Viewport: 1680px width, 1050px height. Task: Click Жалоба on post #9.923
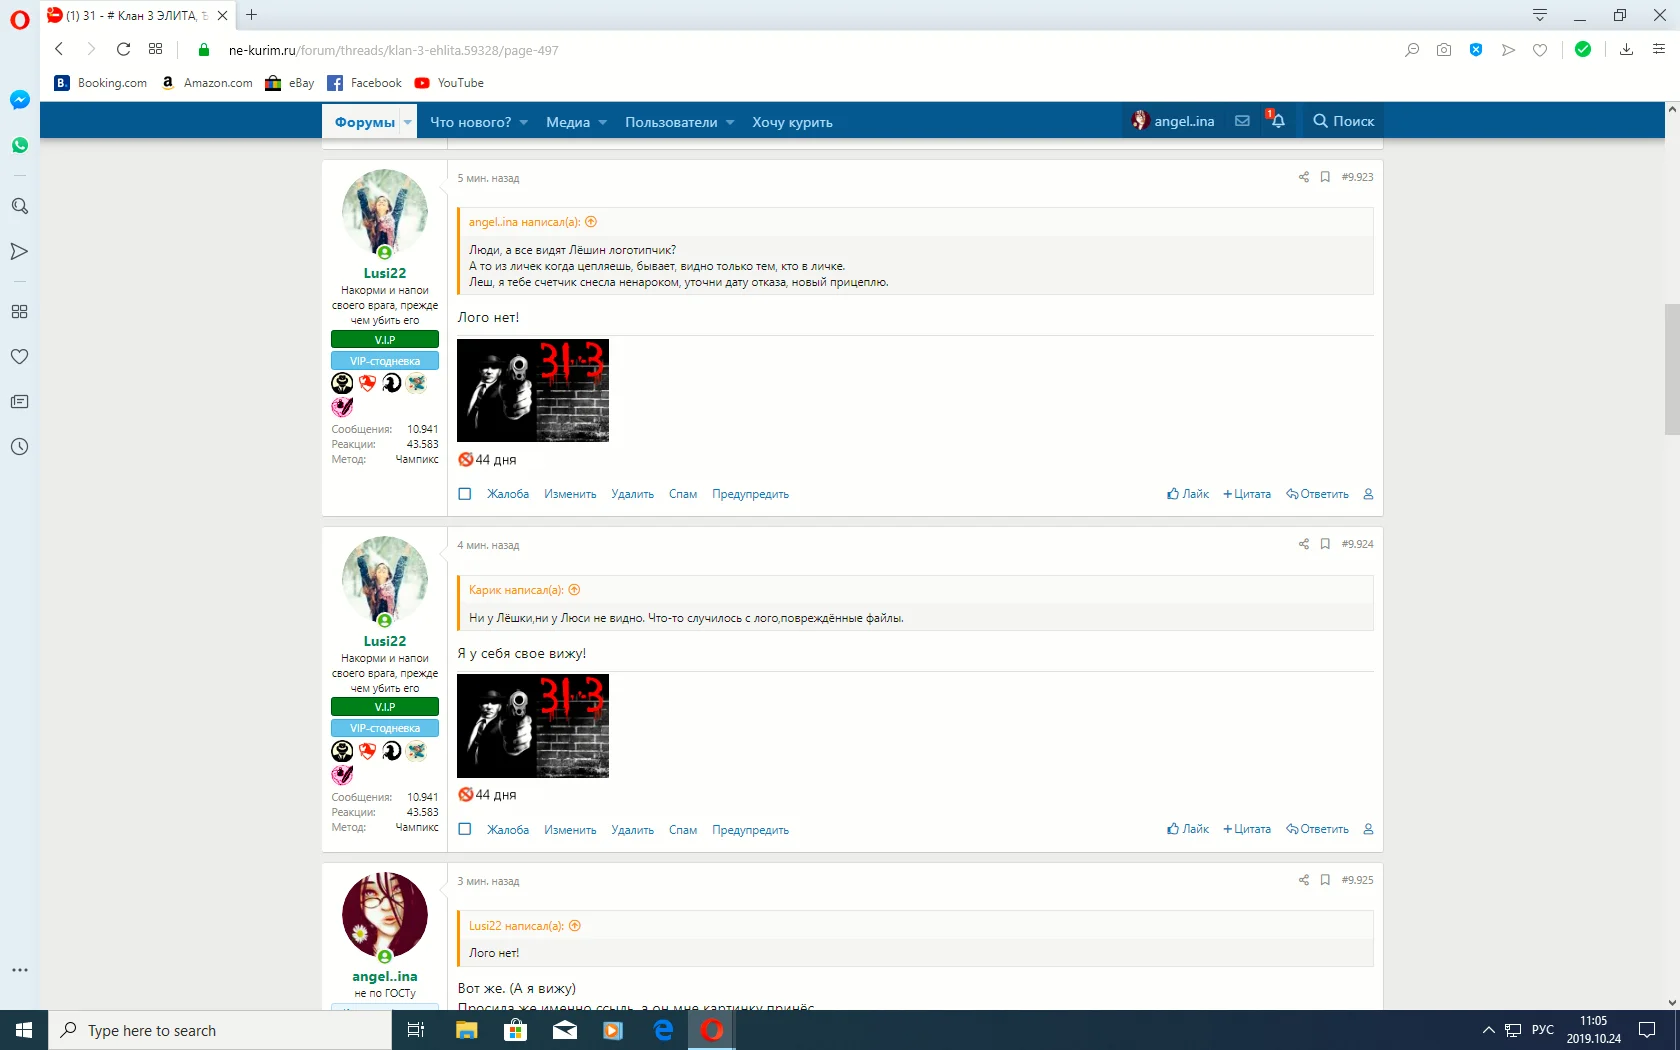pos(508,494)
